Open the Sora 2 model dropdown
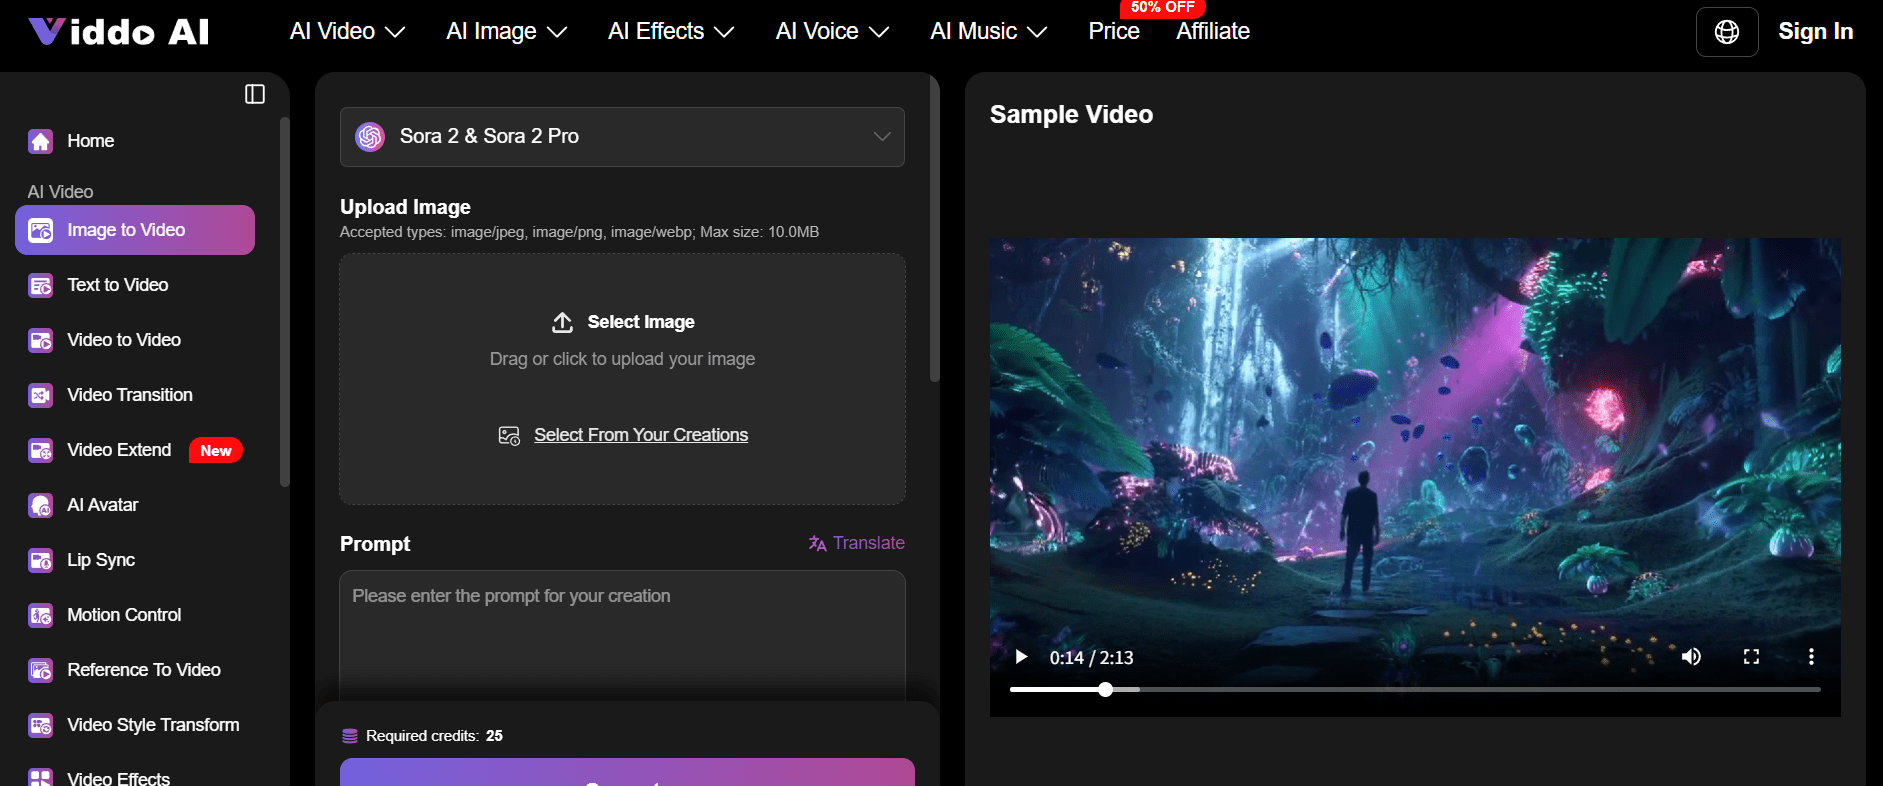 point(622,137)
